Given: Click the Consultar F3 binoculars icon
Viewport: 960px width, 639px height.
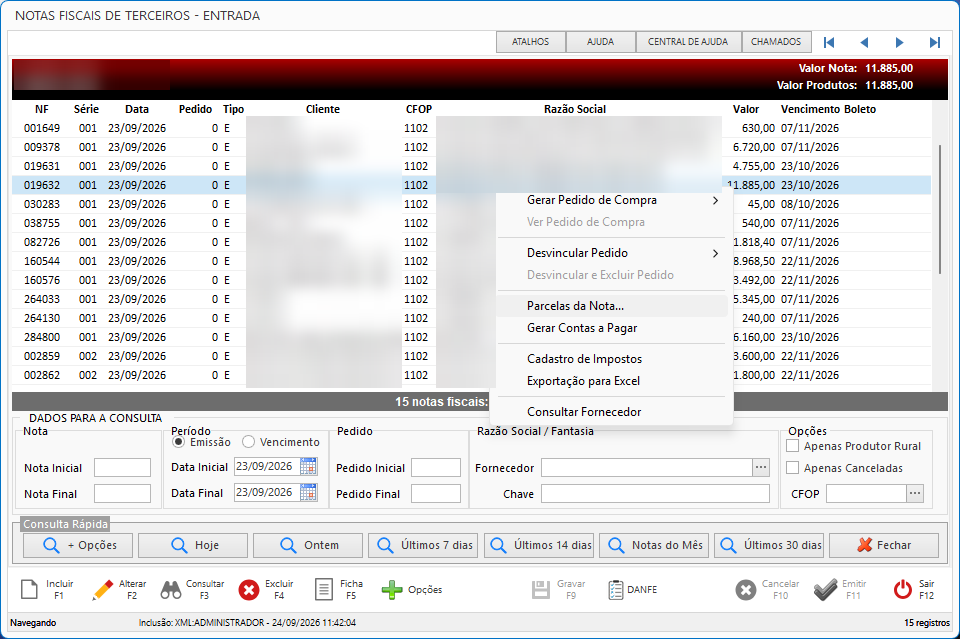Looking at the screenshot, I should point(171,589).
